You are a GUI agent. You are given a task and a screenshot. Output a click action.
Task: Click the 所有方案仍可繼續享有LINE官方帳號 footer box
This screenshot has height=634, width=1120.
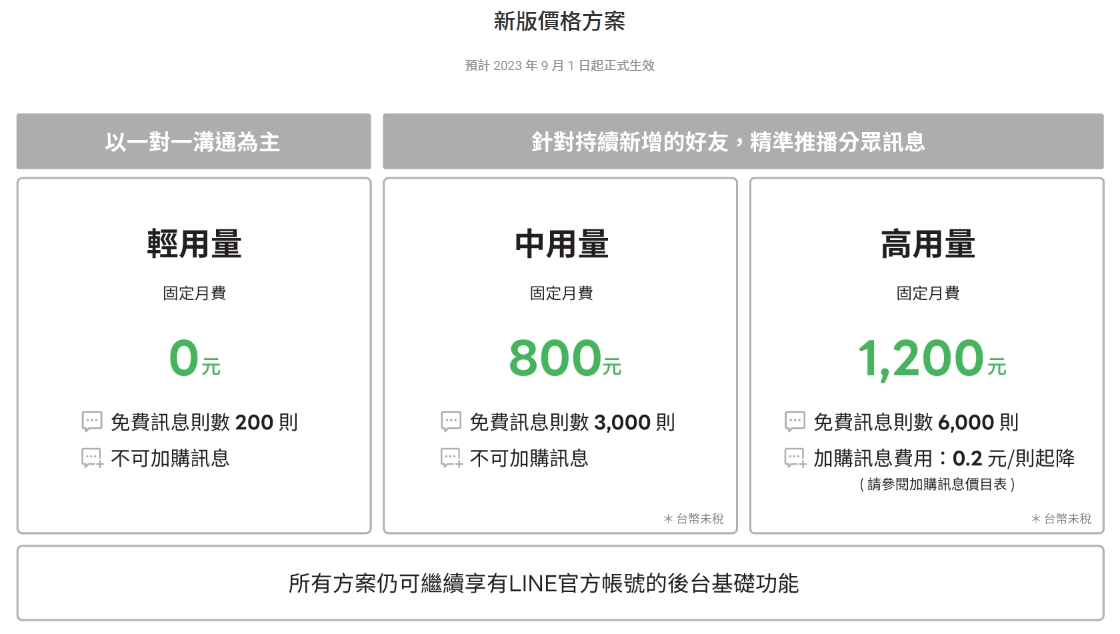(x=560, y=583)
